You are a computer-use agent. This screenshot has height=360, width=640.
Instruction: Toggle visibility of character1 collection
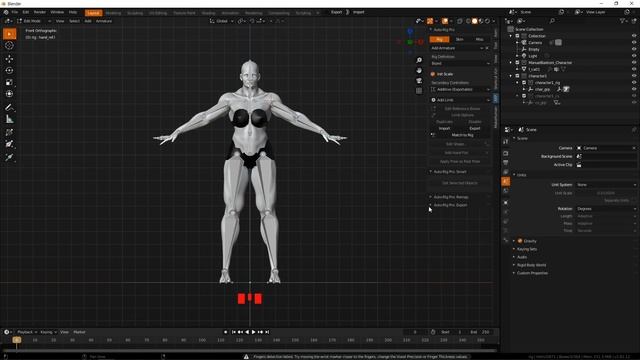click(x=634, y=76)
